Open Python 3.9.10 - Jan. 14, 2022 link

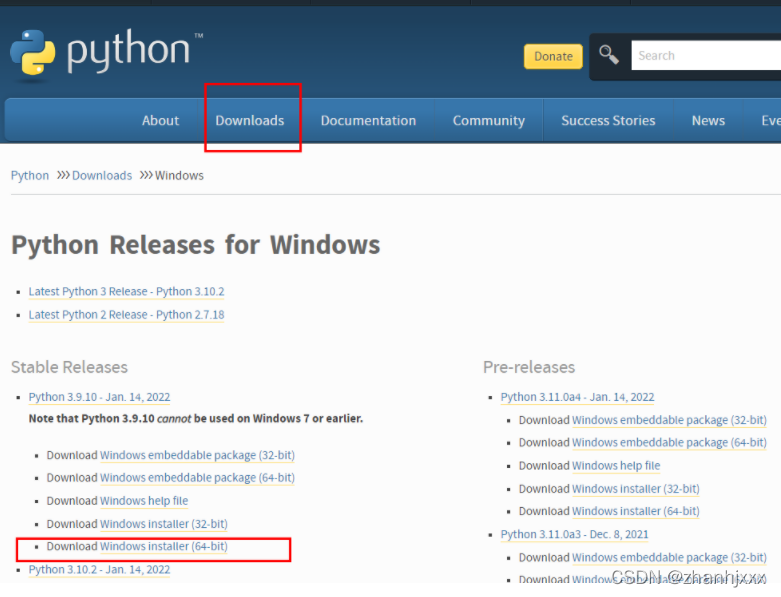99,397
